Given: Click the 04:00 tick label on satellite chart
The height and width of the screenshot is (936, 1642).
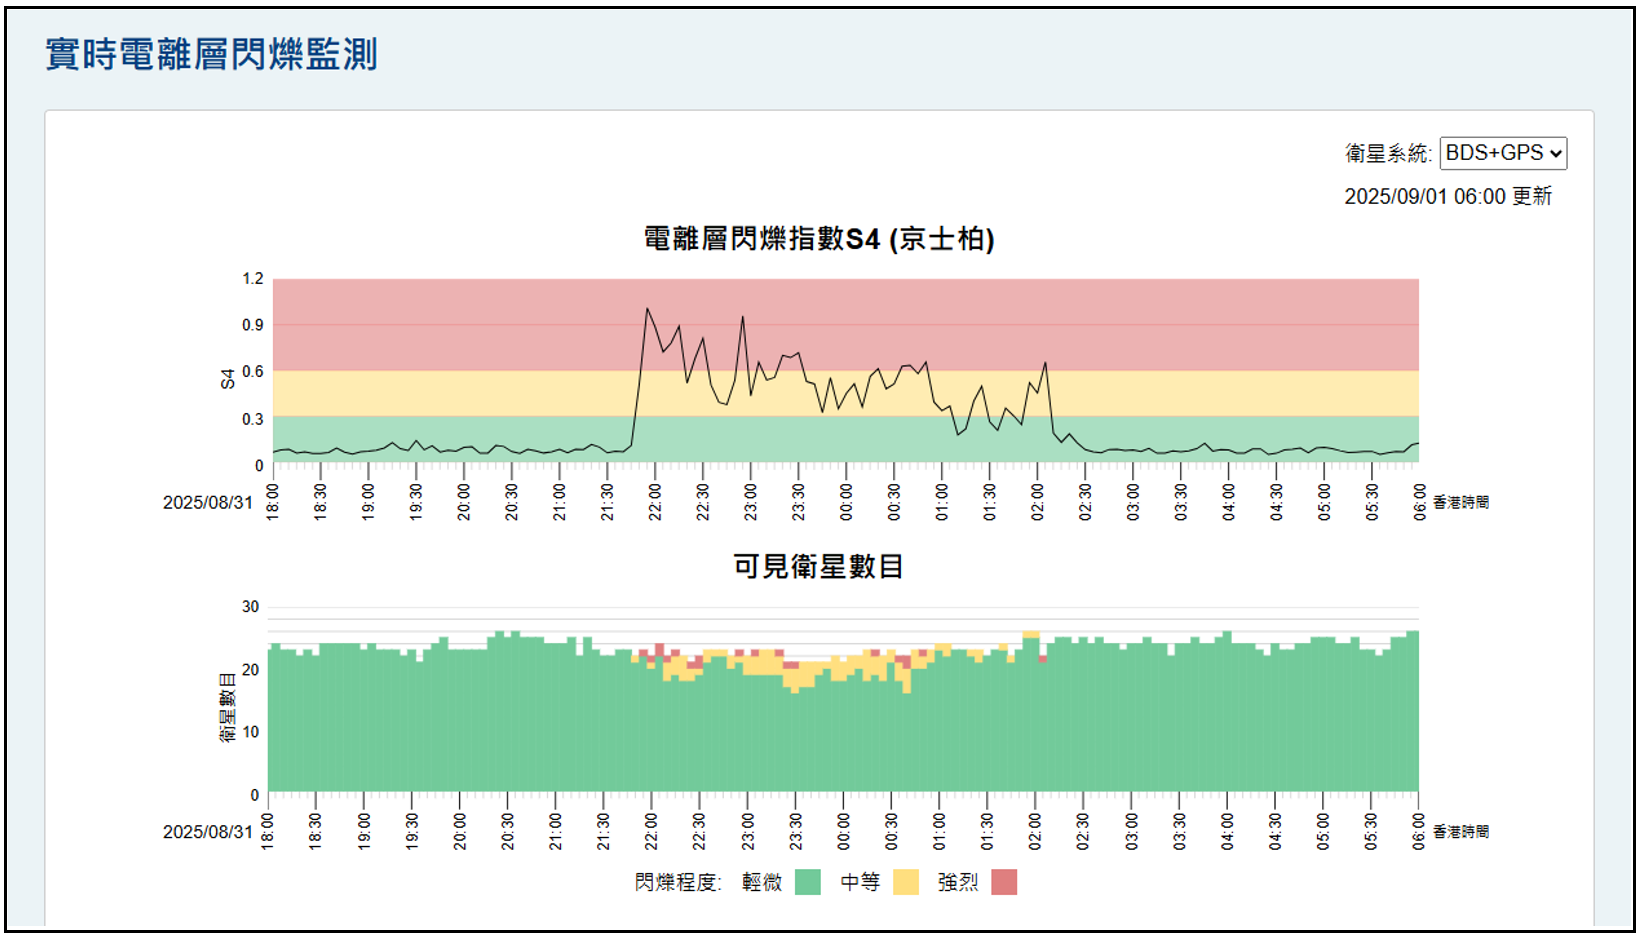Looking at the screenshot, I should click(1227, 832).
